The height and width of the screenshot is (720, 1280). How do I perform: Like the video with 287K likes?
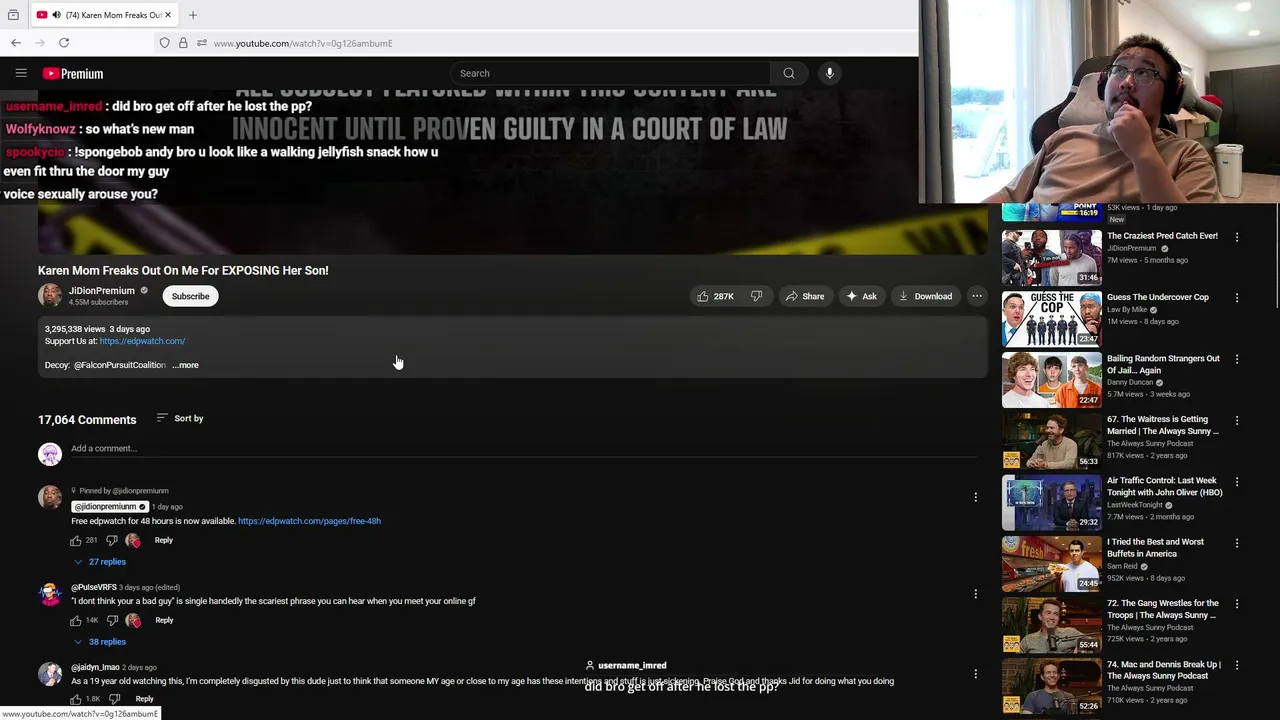coord(716,296)
